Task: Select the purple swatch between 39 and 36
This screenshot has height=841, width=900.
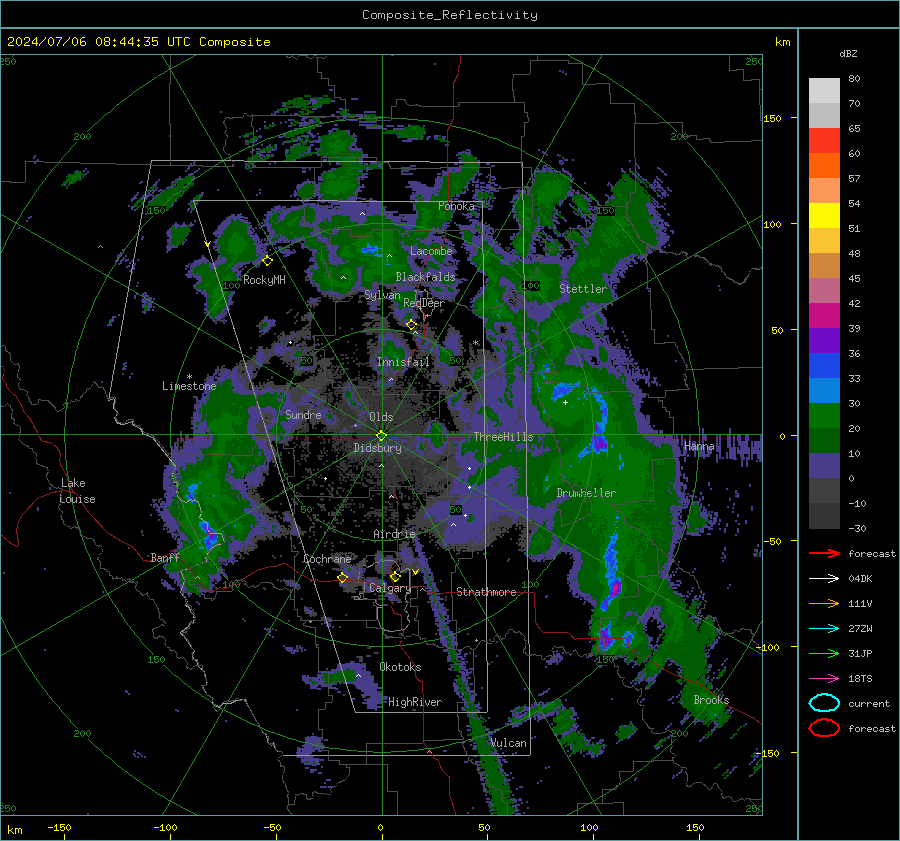Action: coord(824,340)
